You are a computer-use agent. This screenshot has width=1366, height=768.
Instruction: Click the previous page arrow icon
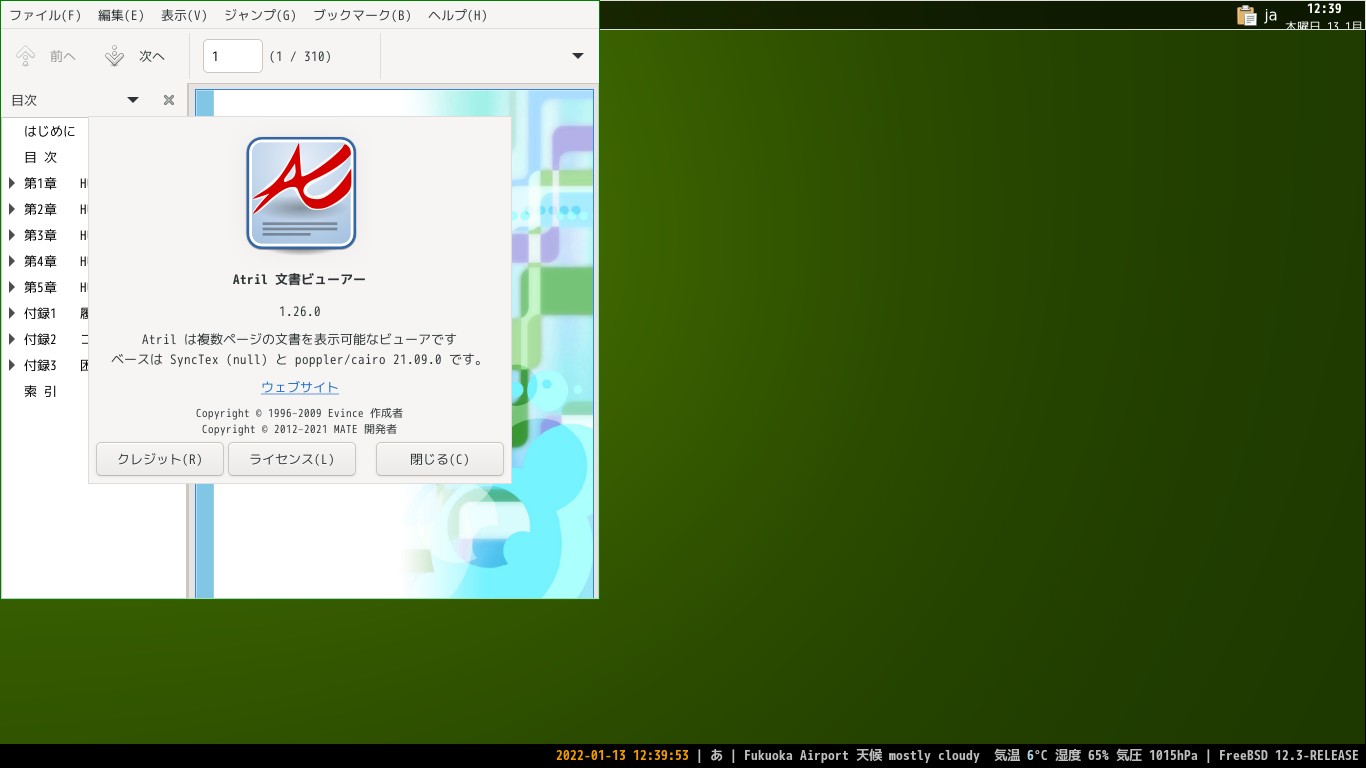pos(26,56)
